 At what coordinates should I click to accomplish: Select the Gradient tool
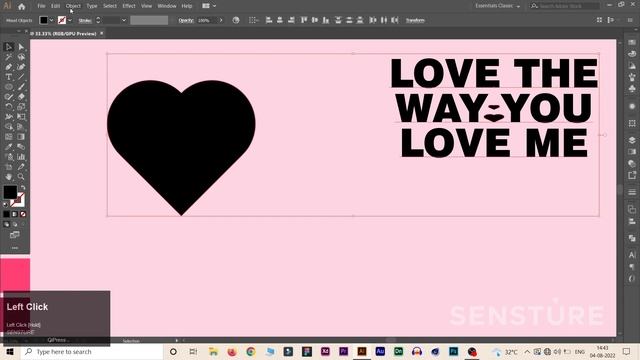pyautogui.click(x=21, y=137)
